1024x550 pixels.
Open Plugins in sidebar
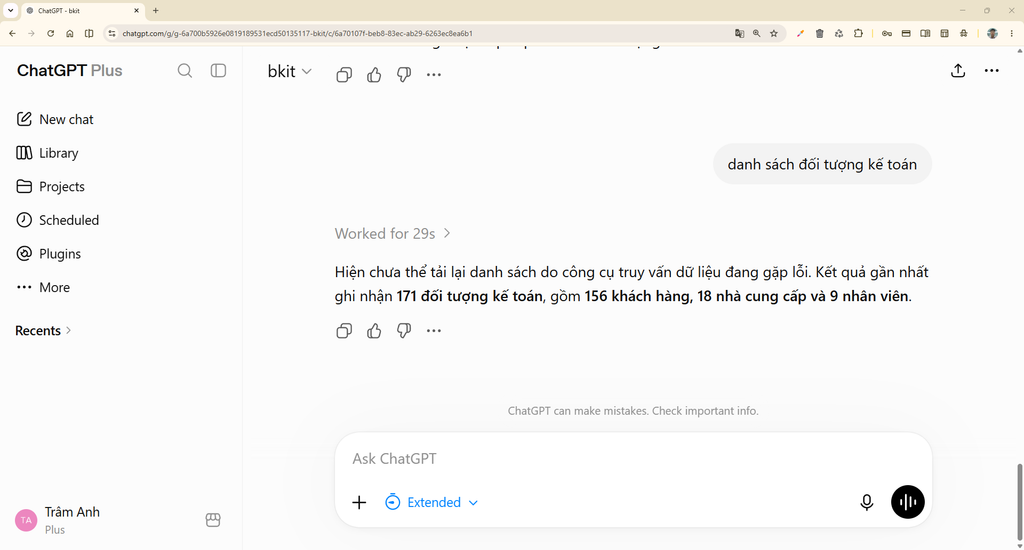click(x=48, y=253)
